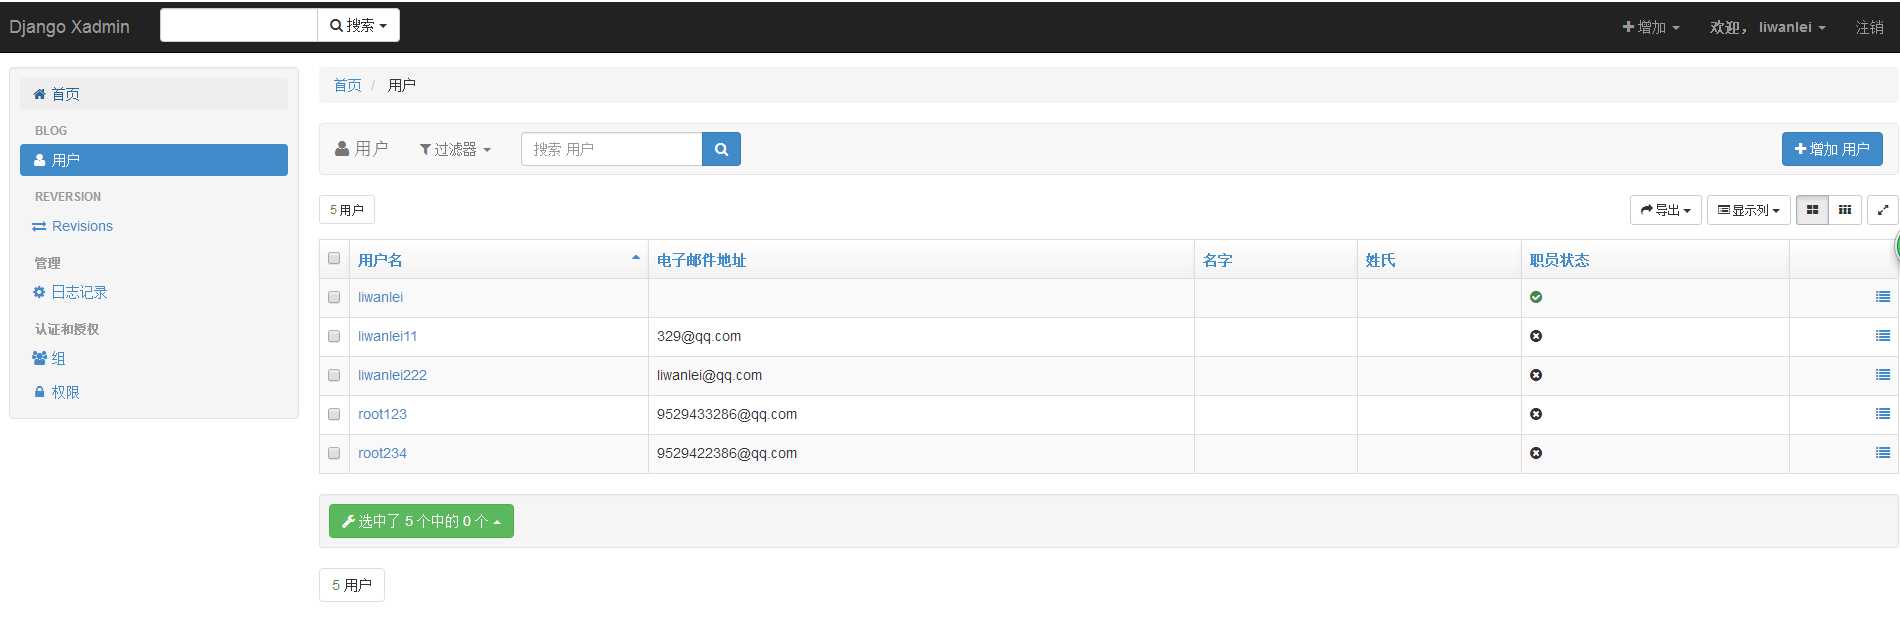Open user link liwanlei
The image size is (1900, 627).
[380, 297]
